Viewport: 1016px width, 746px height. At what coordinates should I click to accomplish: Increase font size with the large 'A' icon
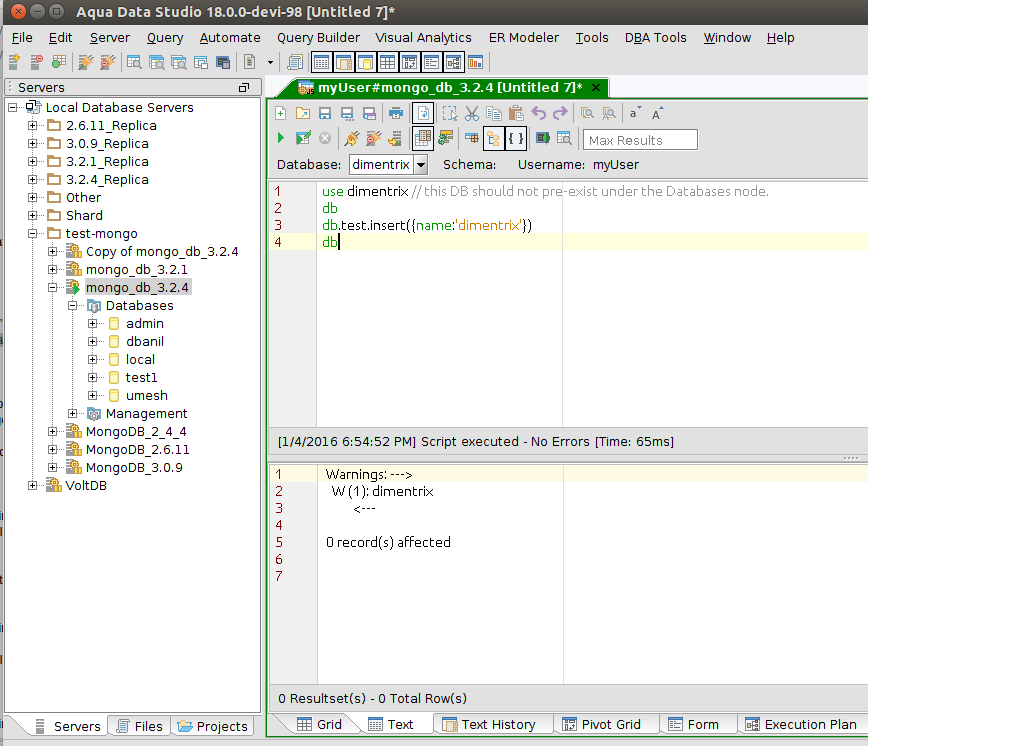coord(657,113)
